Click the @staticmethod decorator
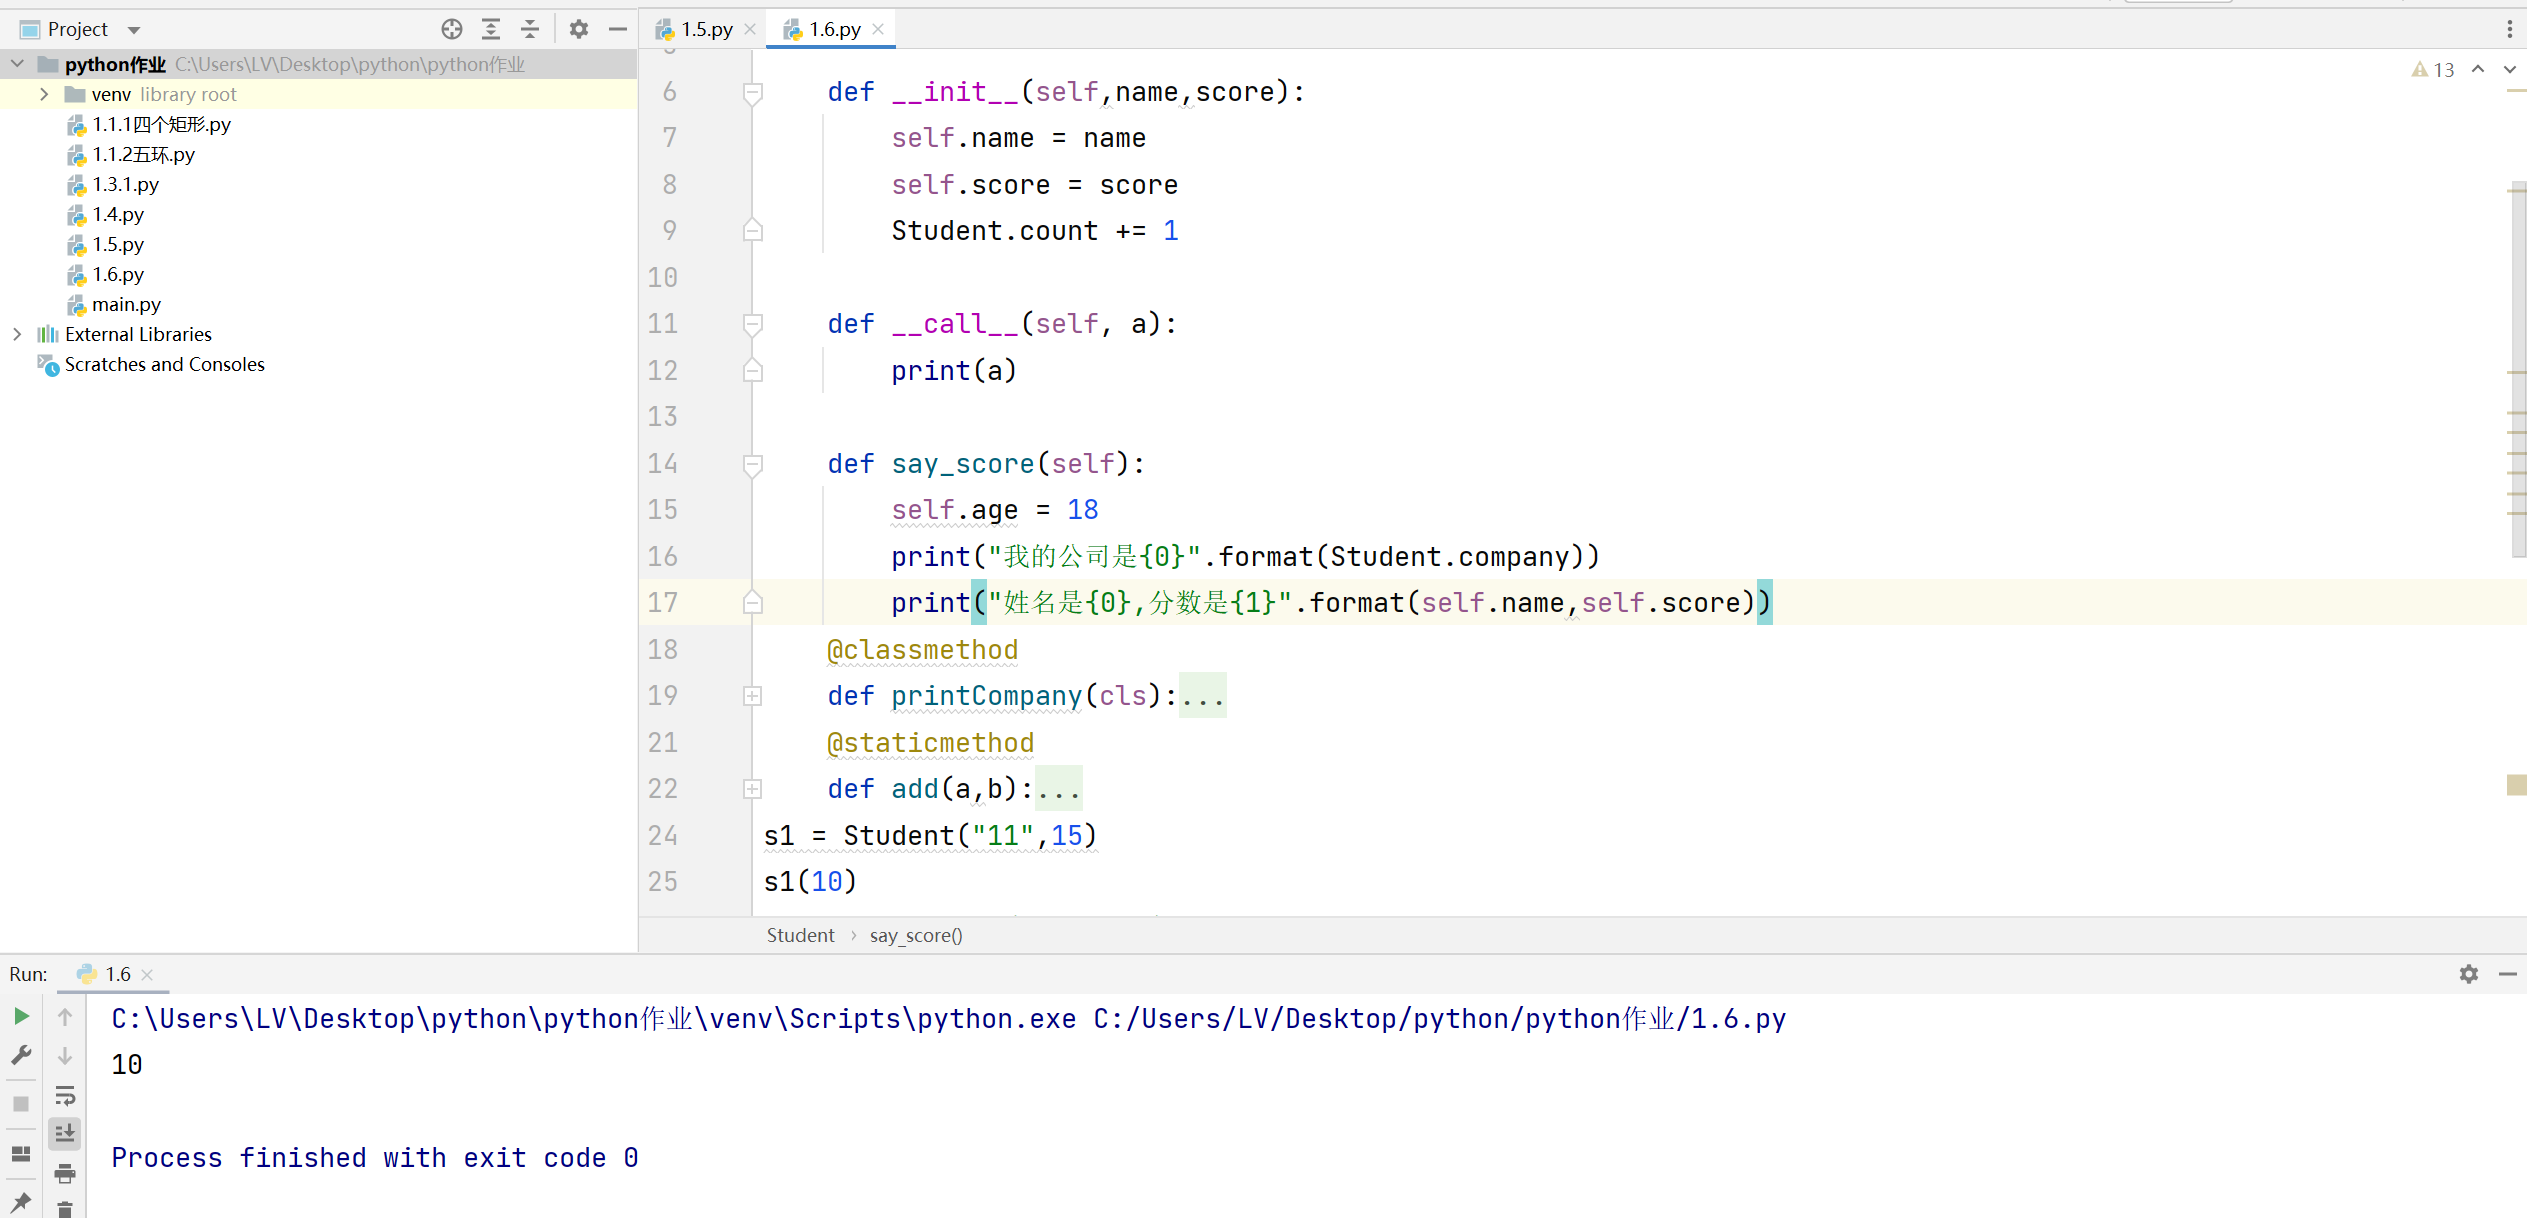This screenshot has width=2527, height=1218. tap(930, 743)
